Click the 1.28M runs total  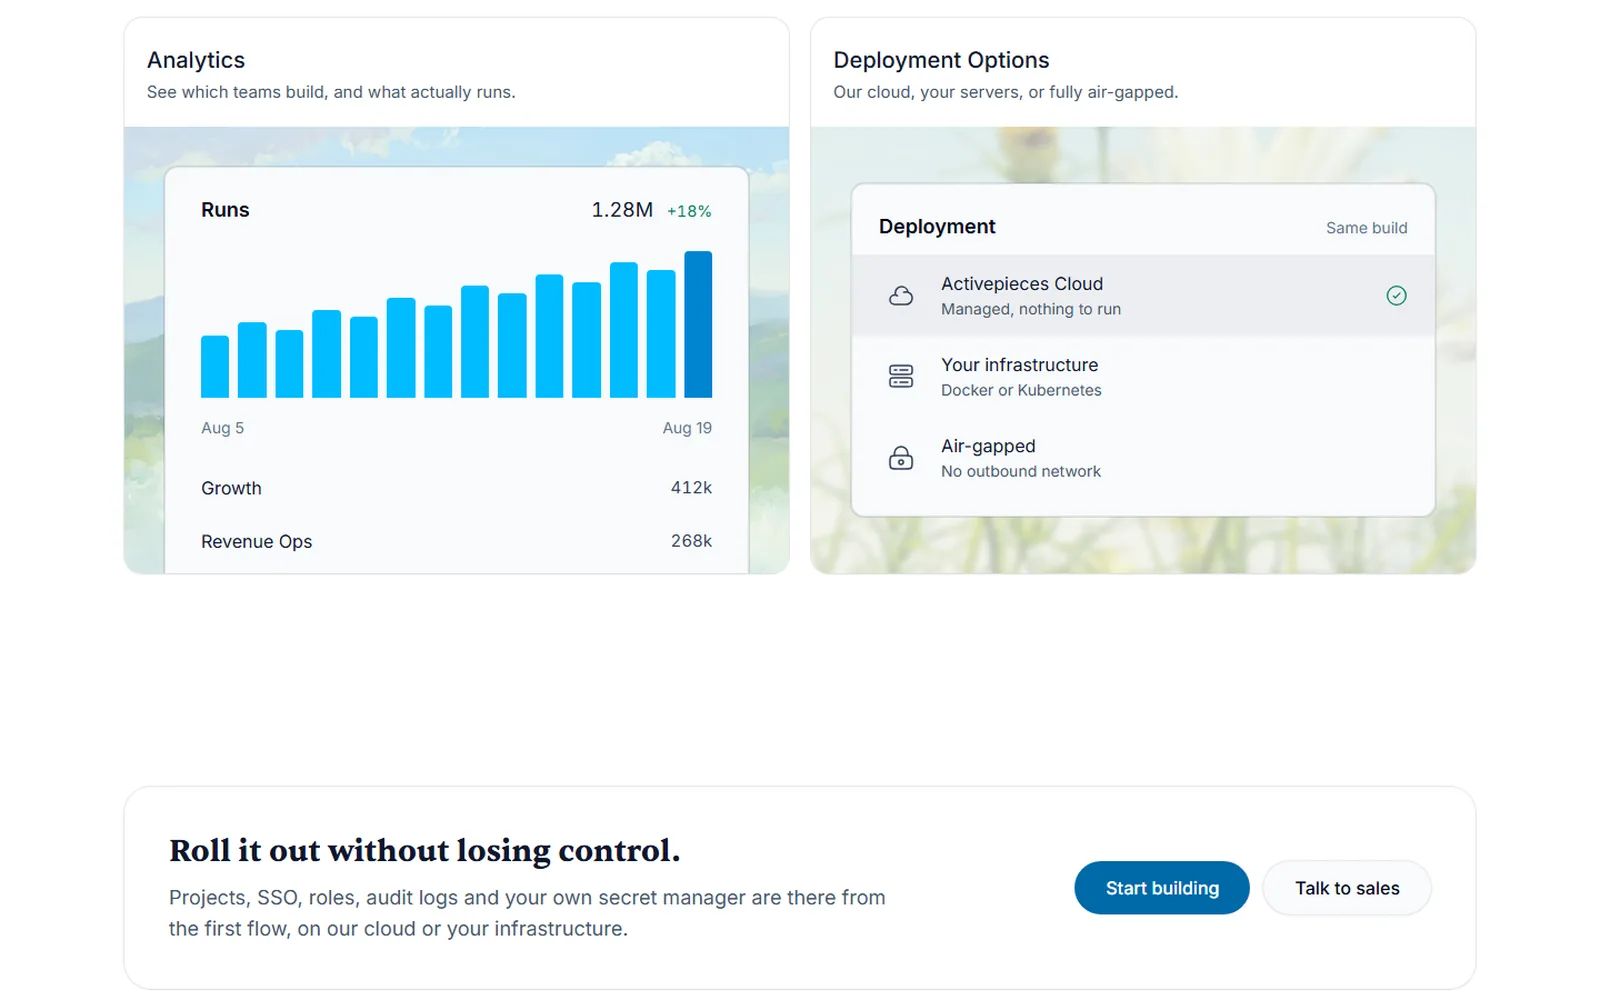pyautogui.click(x=622, y=210)
